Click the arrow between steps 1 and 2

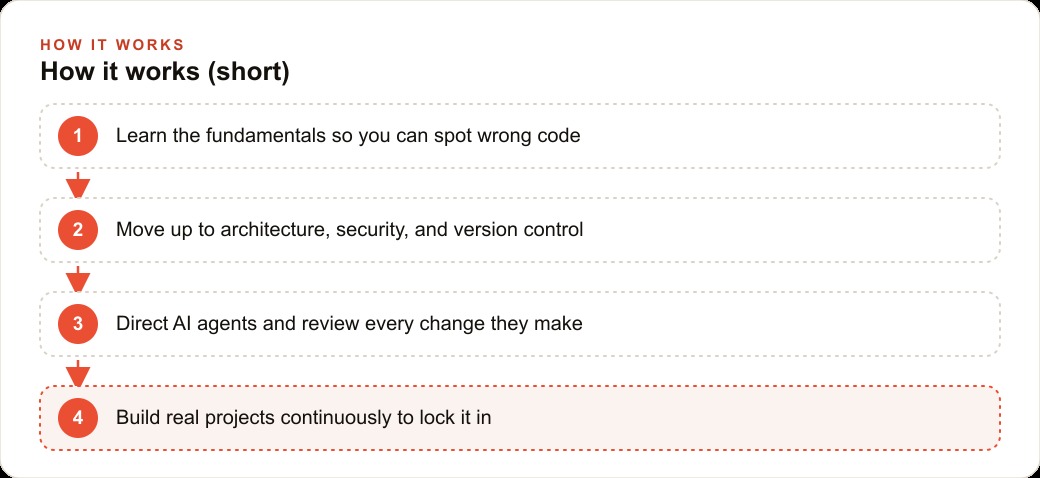(x=78, y=184)
